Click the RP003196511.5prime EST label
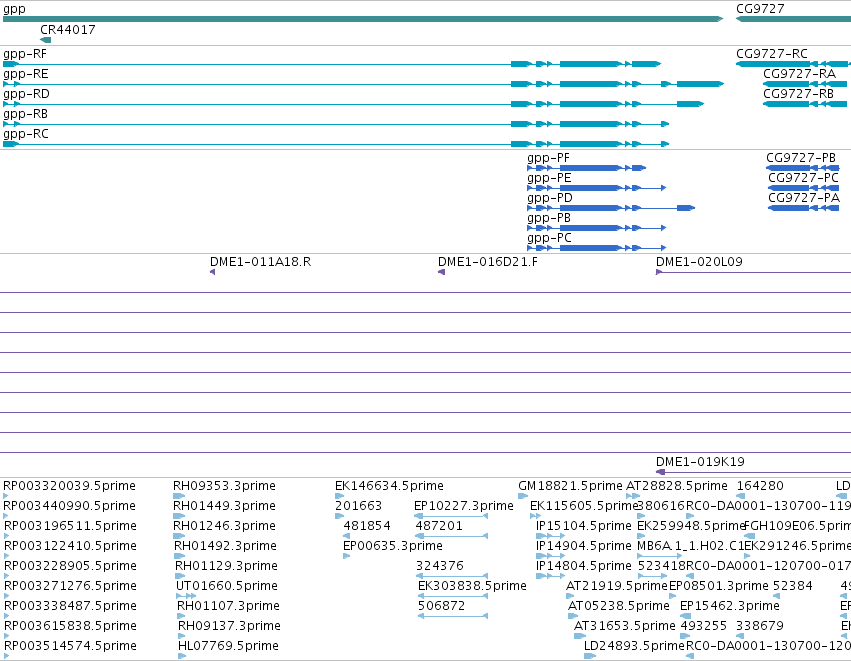 (x=70, y=526)
